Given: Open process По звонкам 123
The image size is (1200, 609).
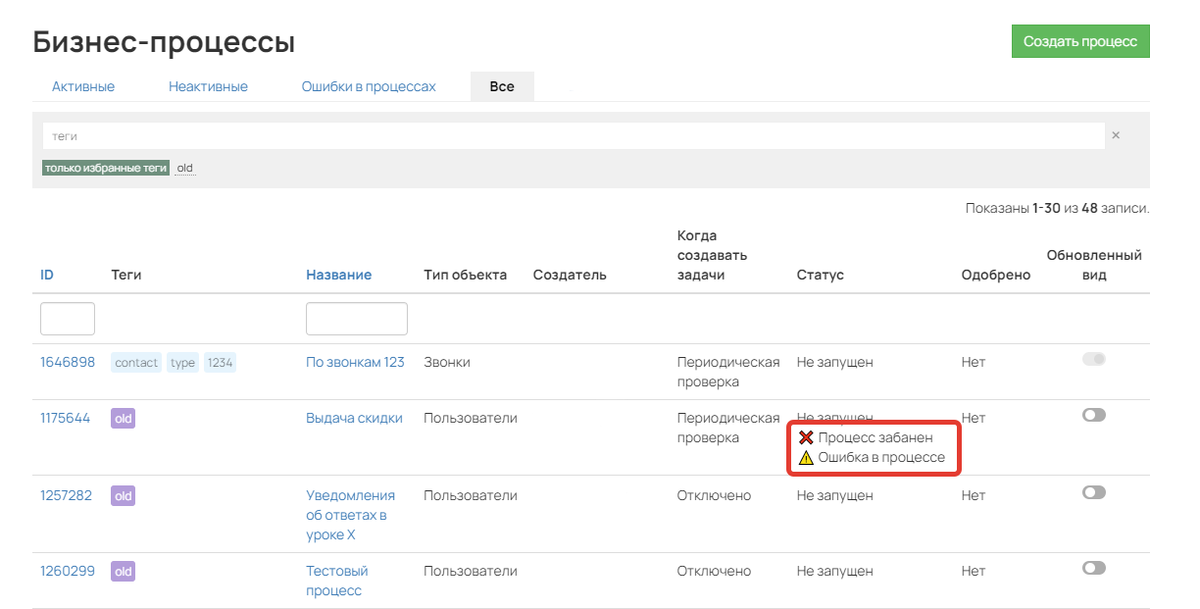Looking at the screenshot, I should (355, 362).
